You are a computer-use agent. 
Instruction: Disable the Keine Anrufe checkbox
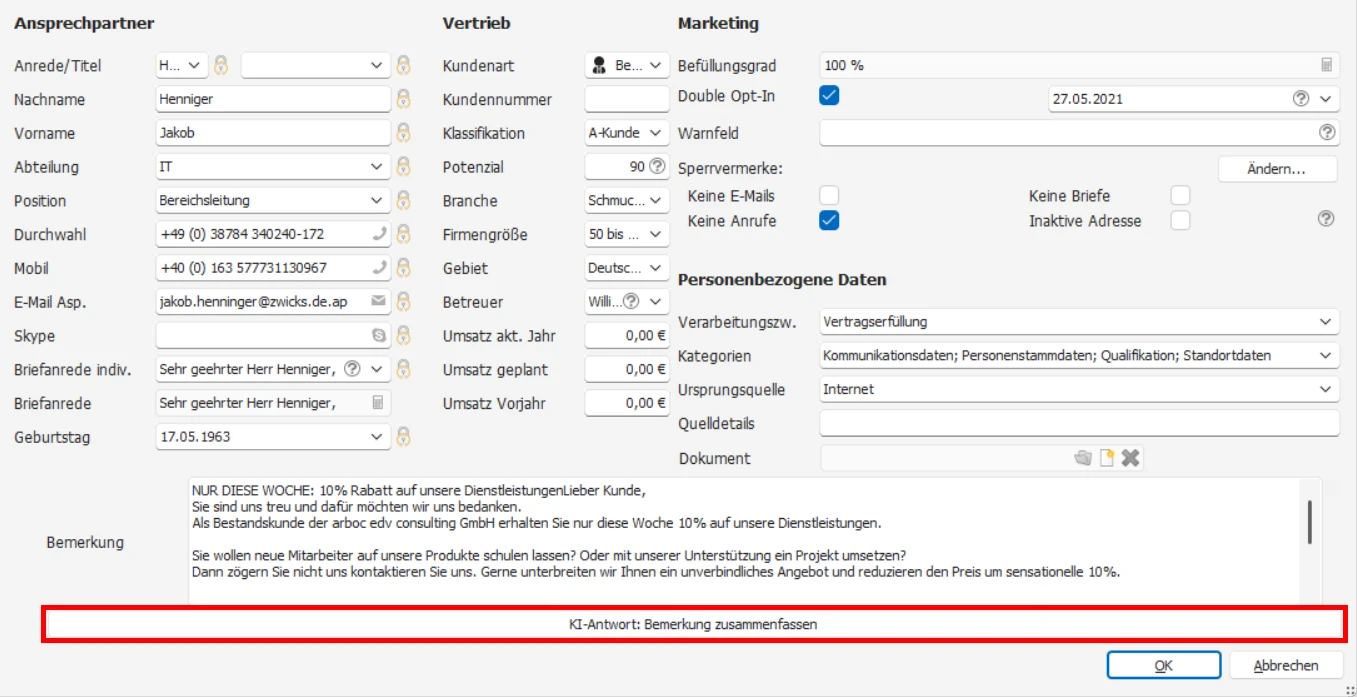pyautogui.click(x=829, y=221)
